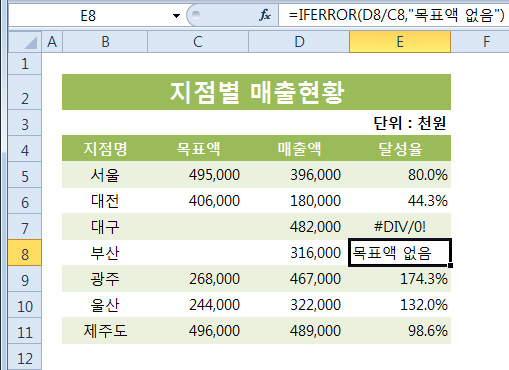Select the cell showing 98.6%
Viewport: 509px width, 370px height.
point(400,331)
